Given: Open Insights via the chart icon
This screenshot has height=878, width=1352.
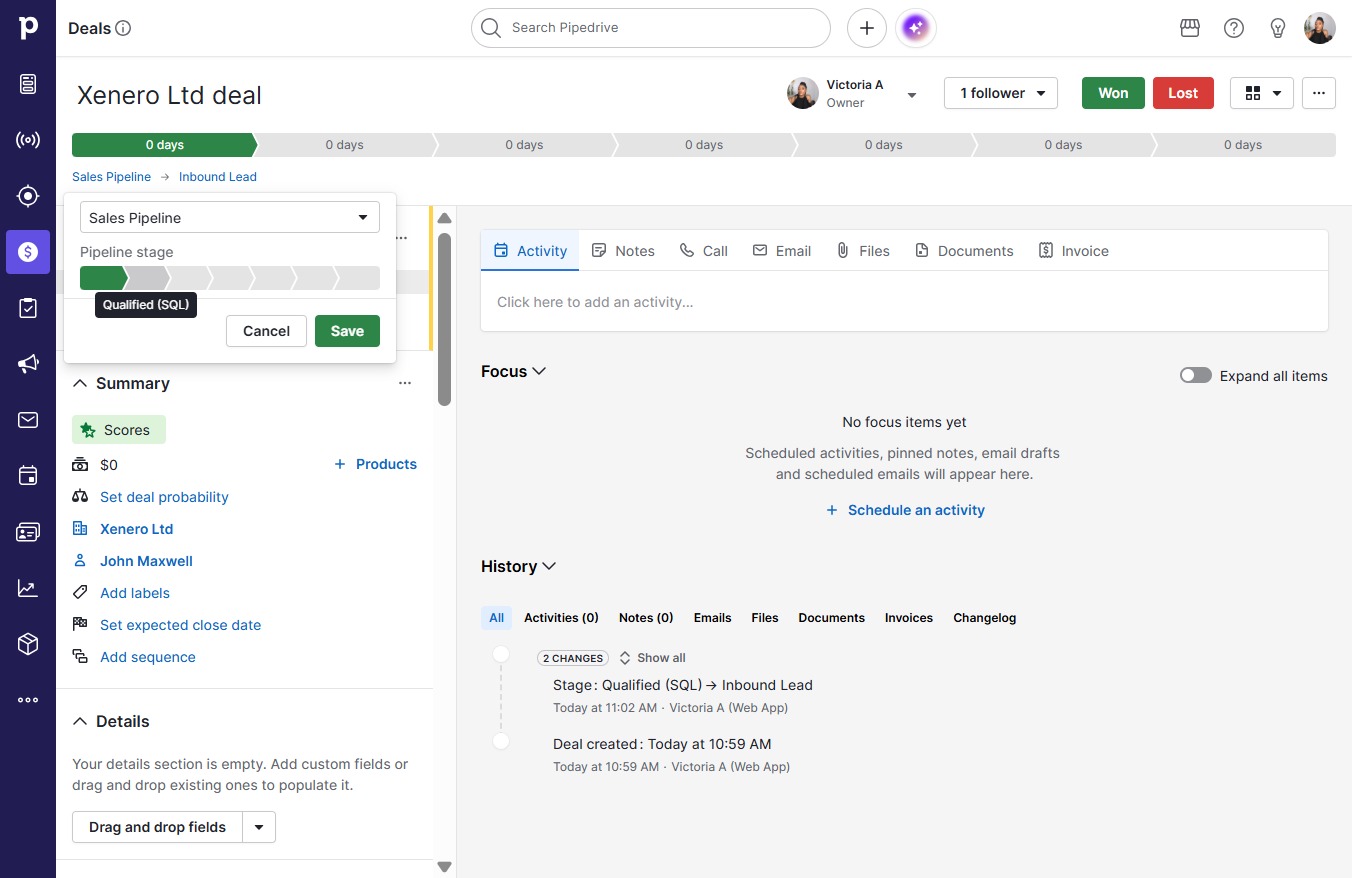Looking at the screenshot, I should (x=28, y=588).
